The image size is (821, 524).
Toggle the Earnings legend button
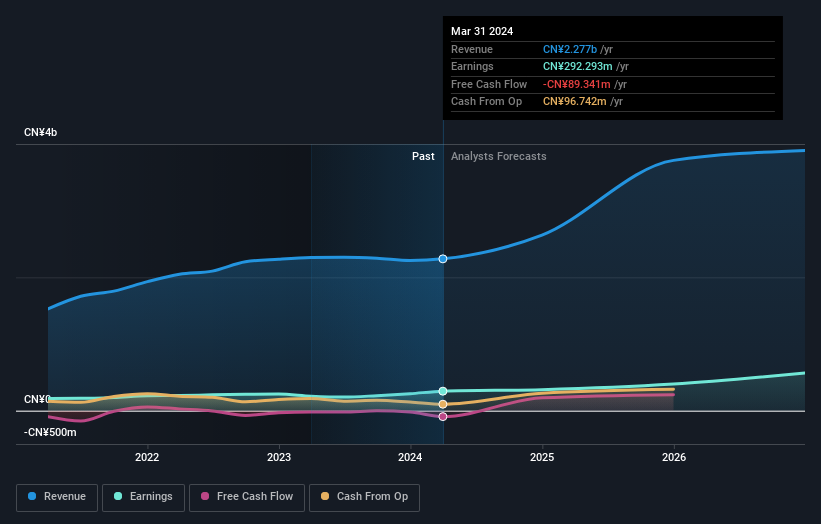(143, 497)
